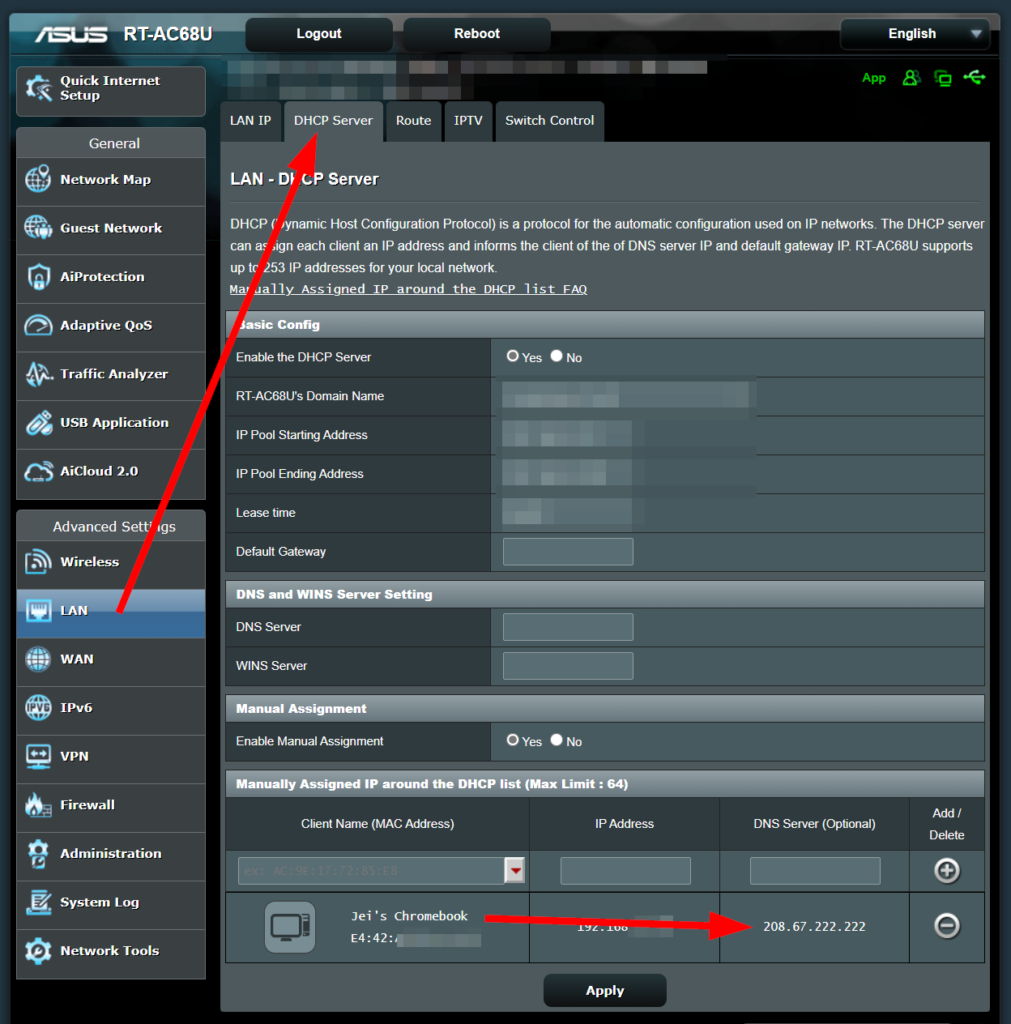Viewport: 1011px width, 1024px height.
Task: Open the Route tab
Action: pos(413,121)
